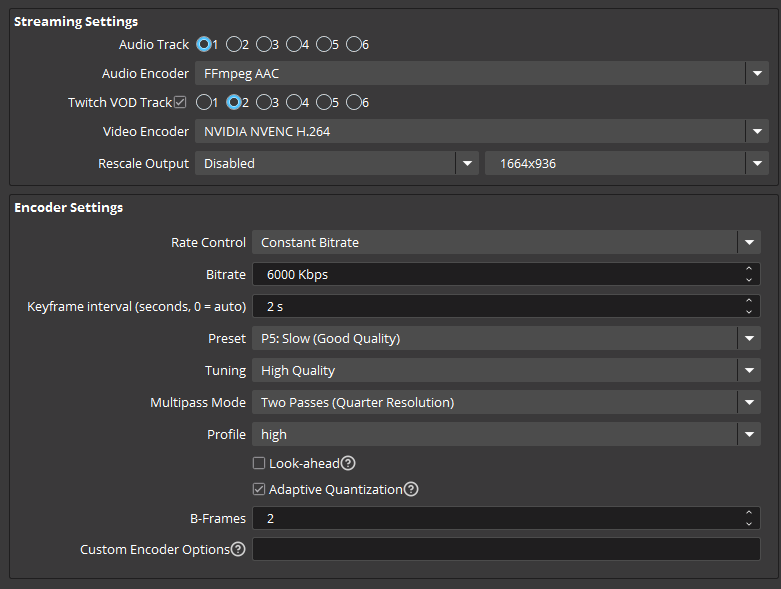The width and height of the screenshot is (781, 589).
Task: Decrease B-Frames with down stepper arrow
Action: point(749,524)
